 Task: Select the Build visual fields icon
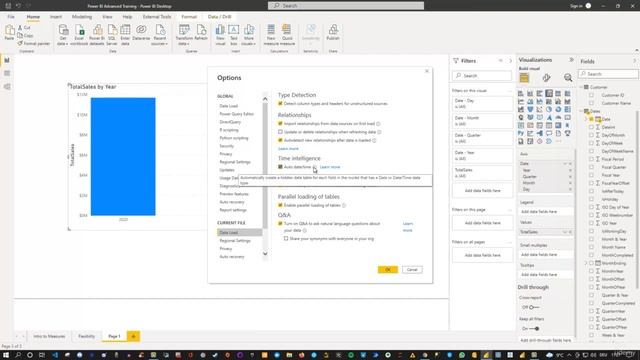524,78
